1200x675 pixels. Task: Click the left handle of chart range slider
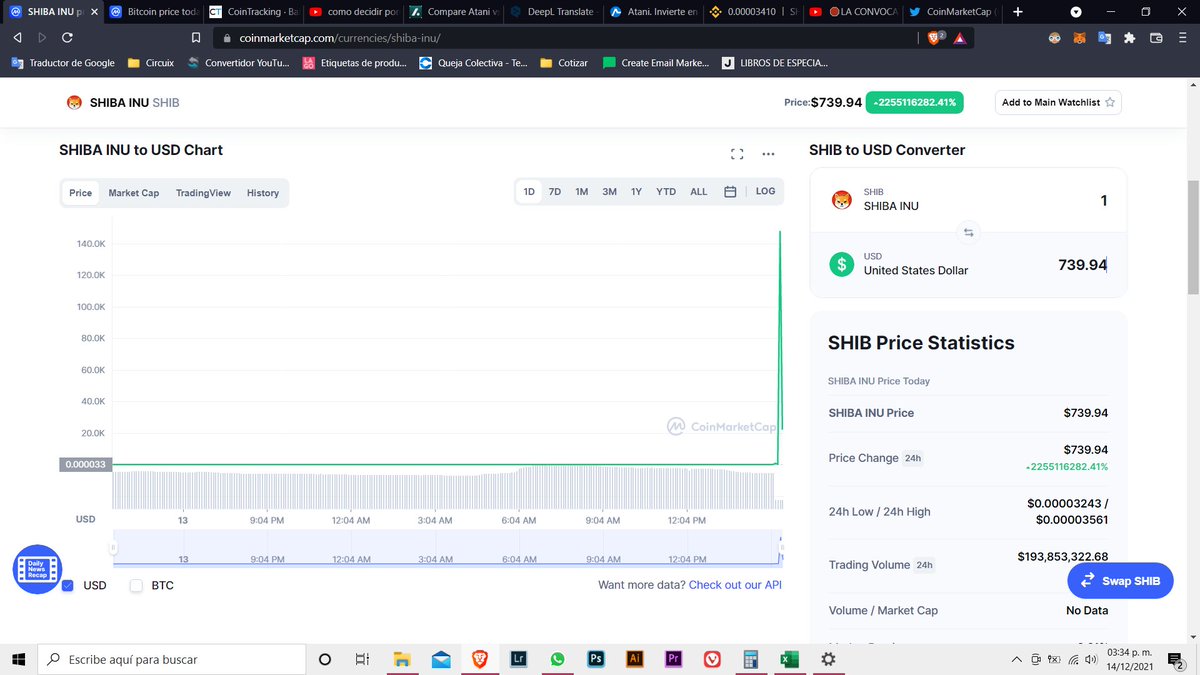(x=113, y=548)
